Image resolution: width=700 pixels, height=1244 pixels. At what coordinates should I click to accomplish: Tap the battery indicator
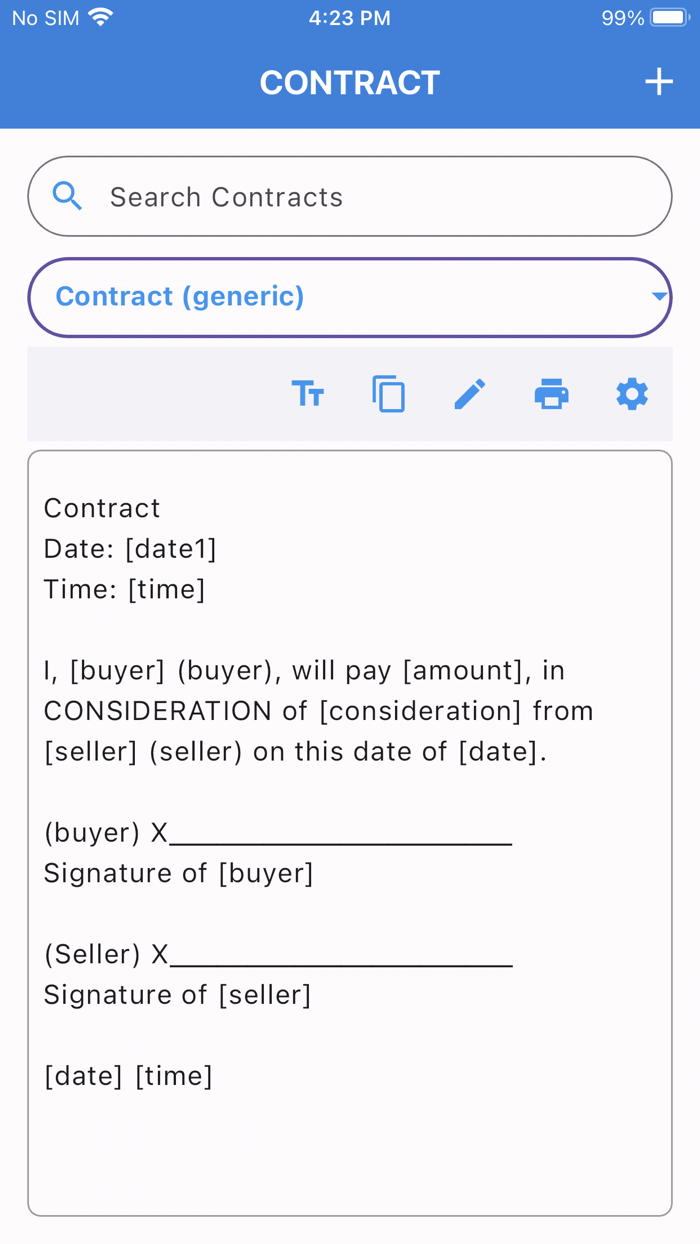[668, 16]
